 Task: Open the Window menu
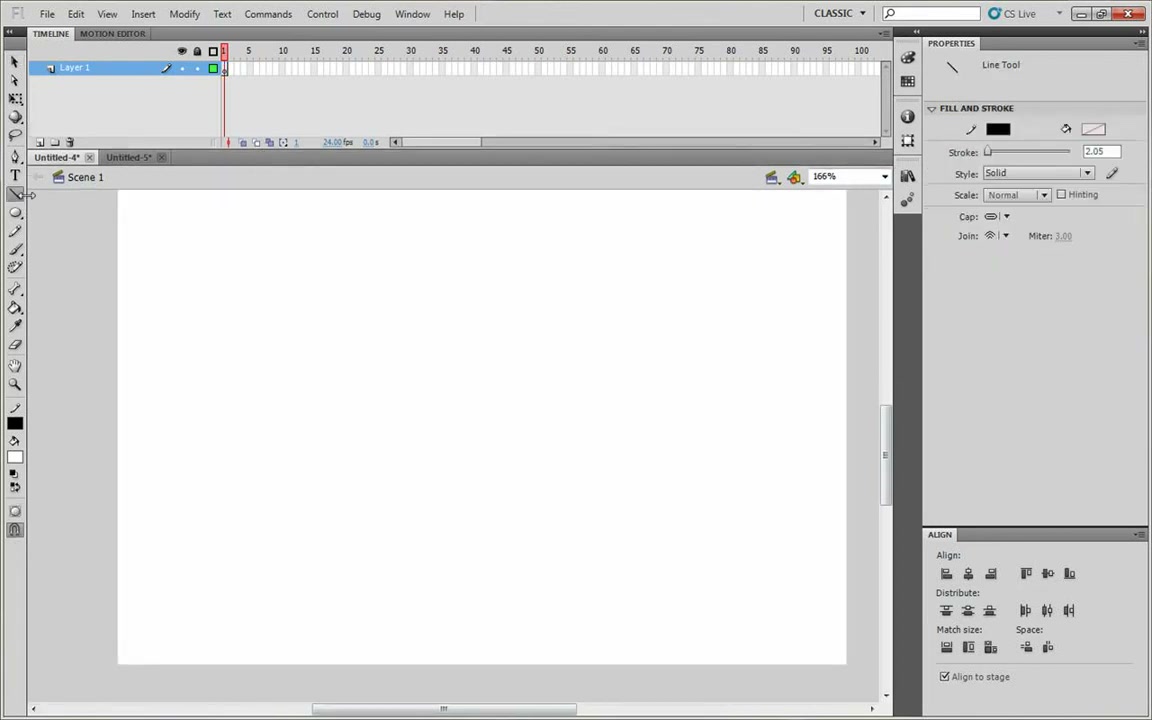coord(412,14)
